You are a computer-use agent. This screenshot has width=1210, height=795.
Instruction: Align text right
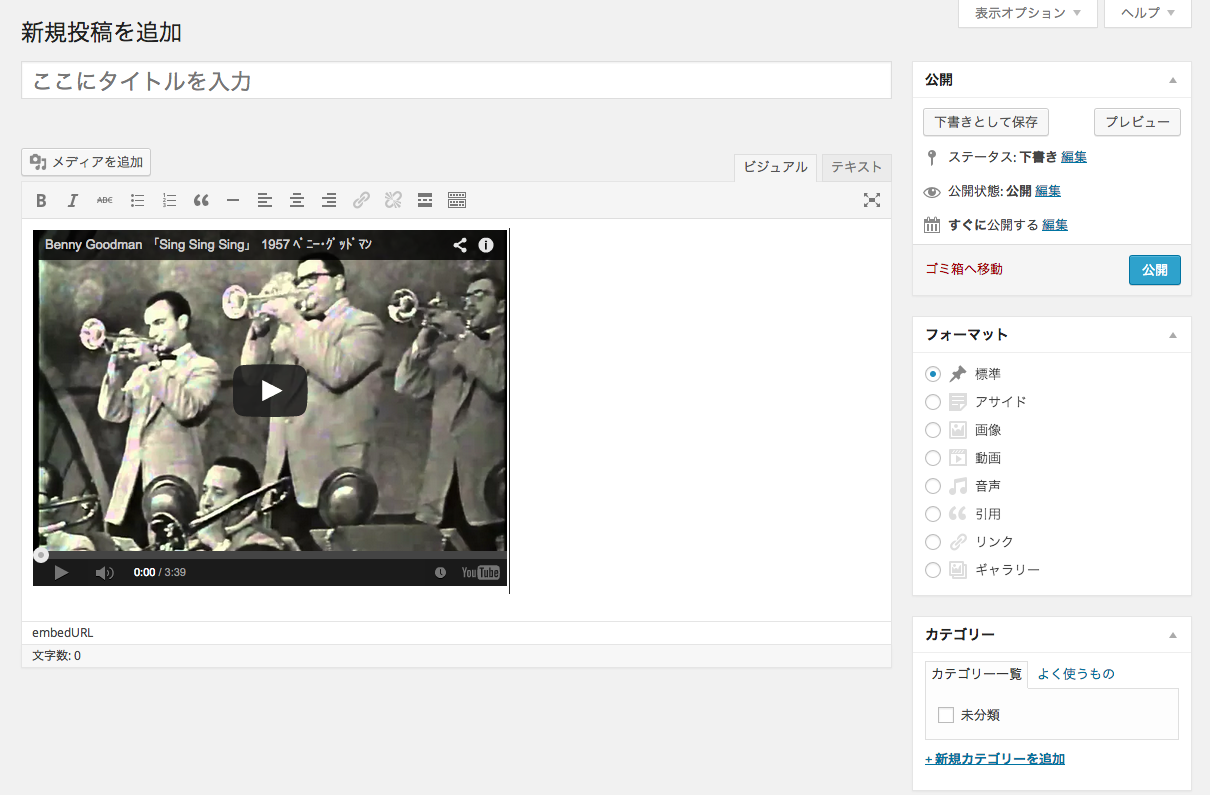tap(329, 201)
